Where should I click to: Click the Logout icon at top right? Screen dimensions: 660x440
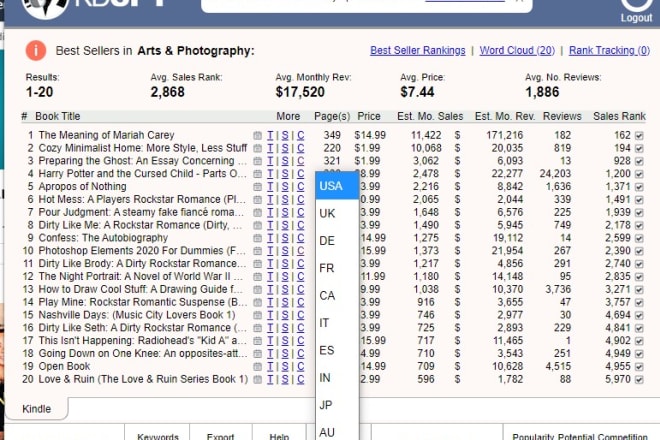[x=636, y=8]
